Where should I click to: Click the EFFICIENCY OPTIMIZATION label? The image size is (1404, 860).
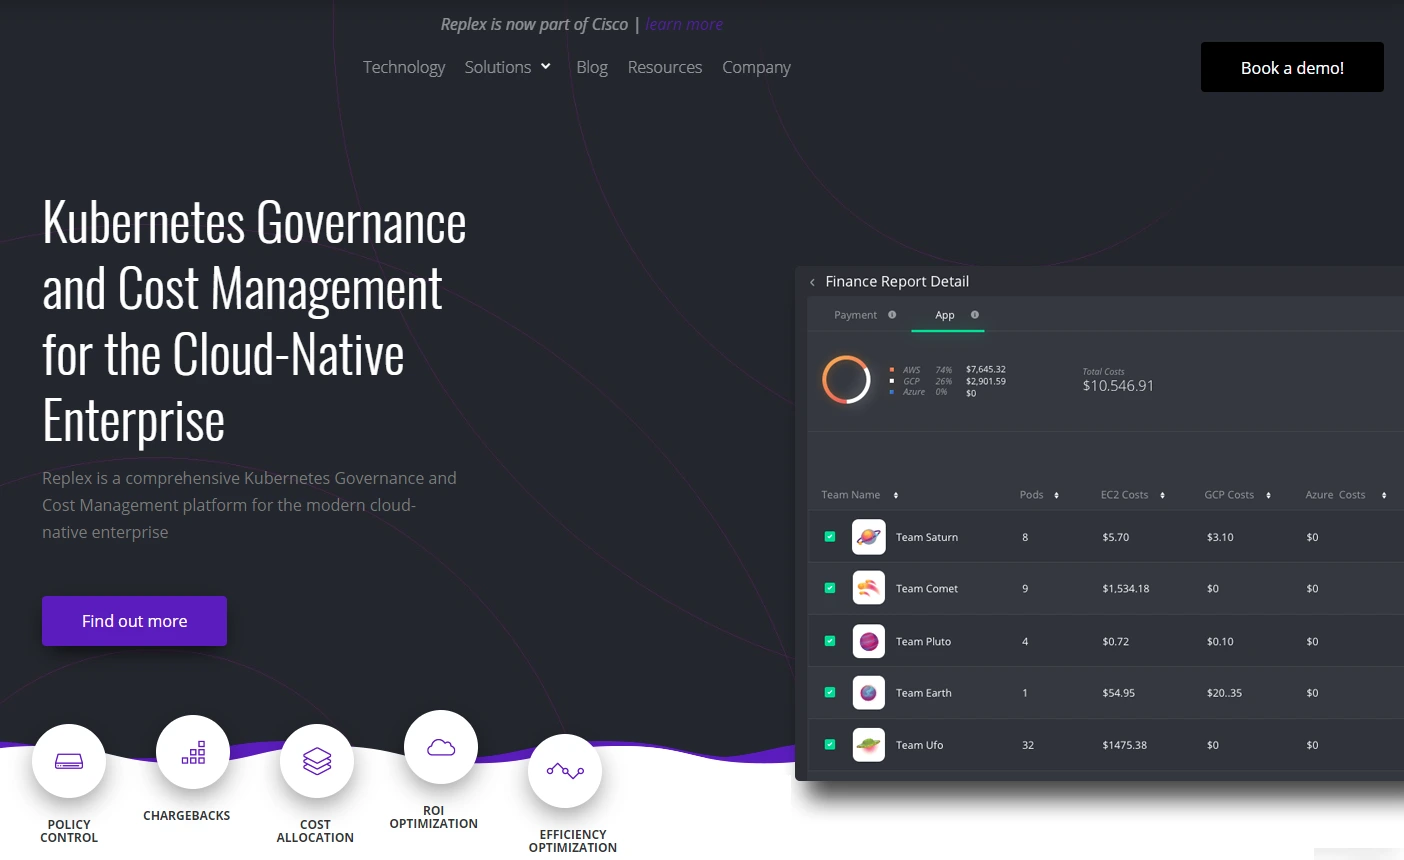(573, 841)
